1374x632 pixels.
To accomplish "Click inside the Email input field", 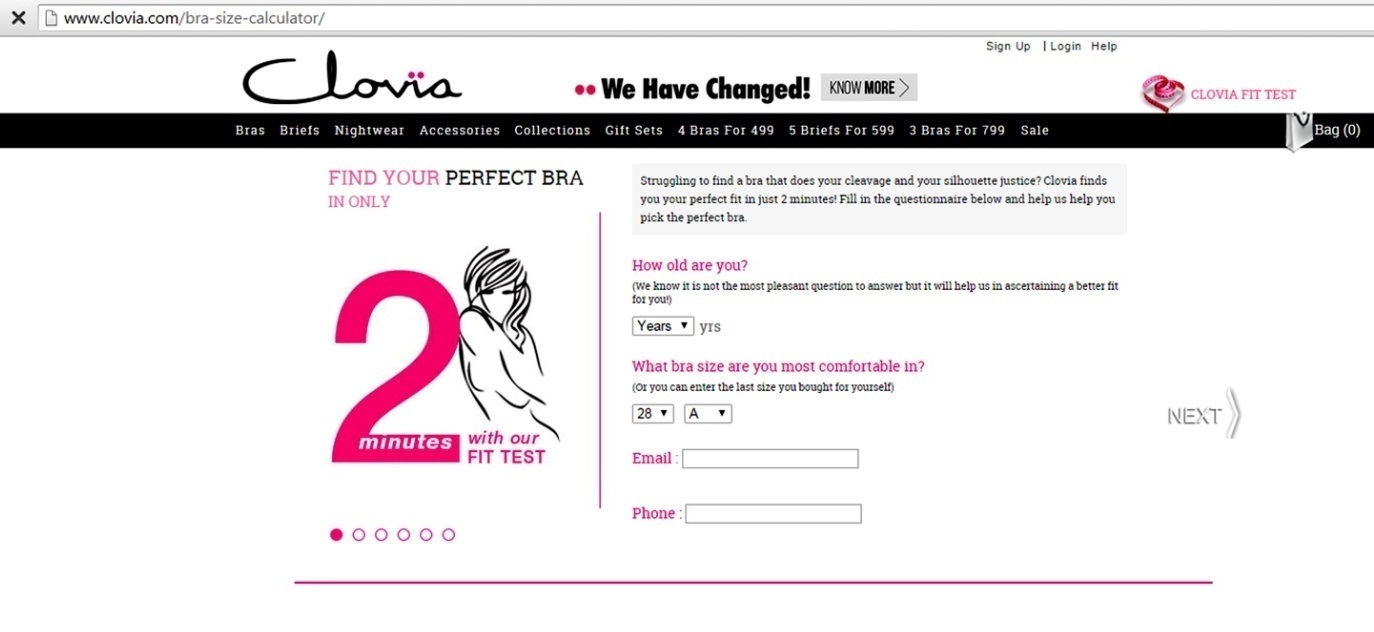I will (x=770, y=459).
